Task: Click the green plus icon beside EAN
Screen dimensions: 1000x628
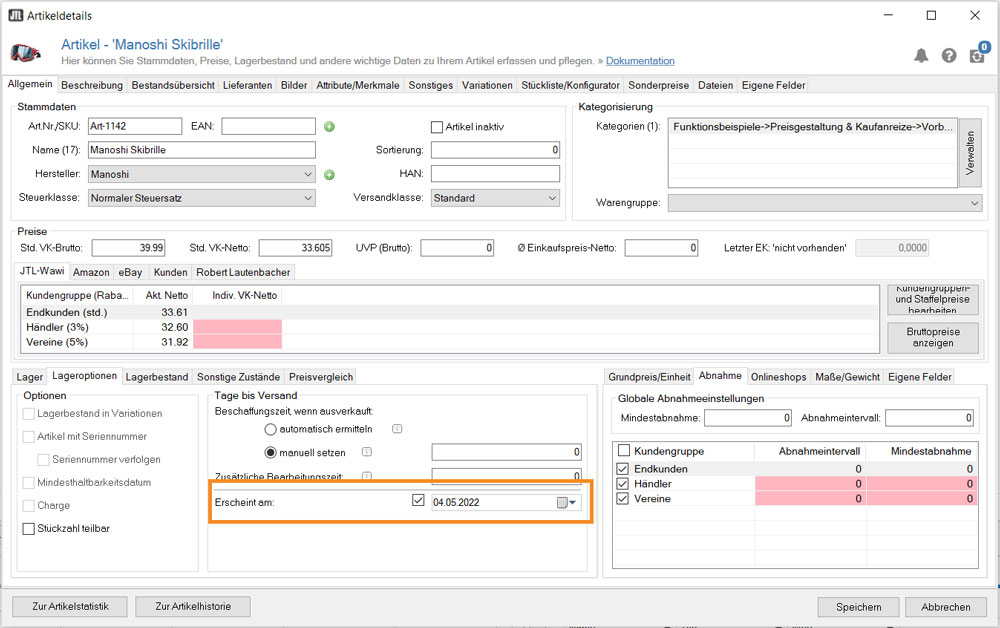Action: tap(329, 126)
